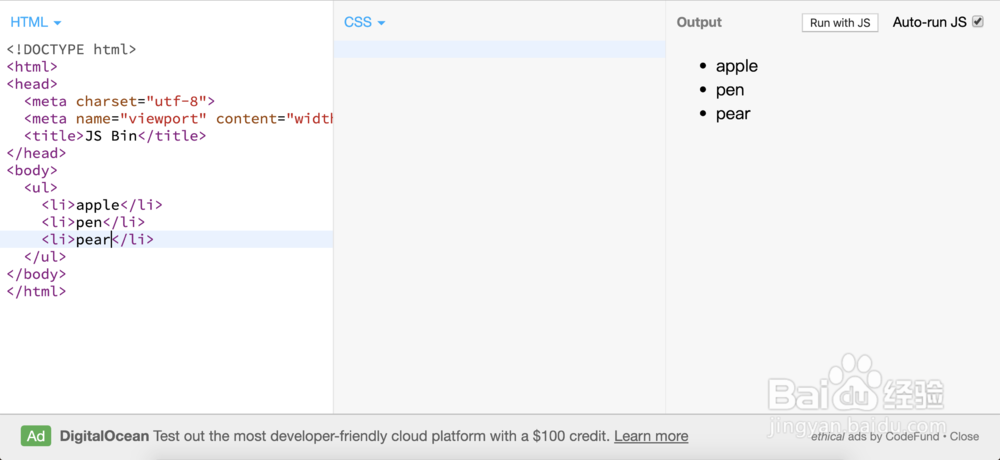Focus the empty CSS editor line

499,49
